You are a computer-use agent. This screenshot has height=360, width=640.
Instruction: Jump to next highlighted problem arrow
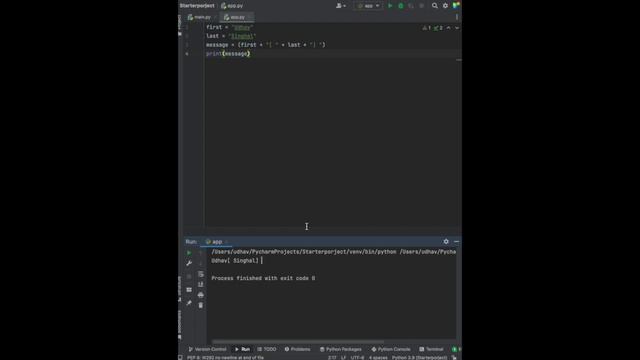(x=457, y=28)
